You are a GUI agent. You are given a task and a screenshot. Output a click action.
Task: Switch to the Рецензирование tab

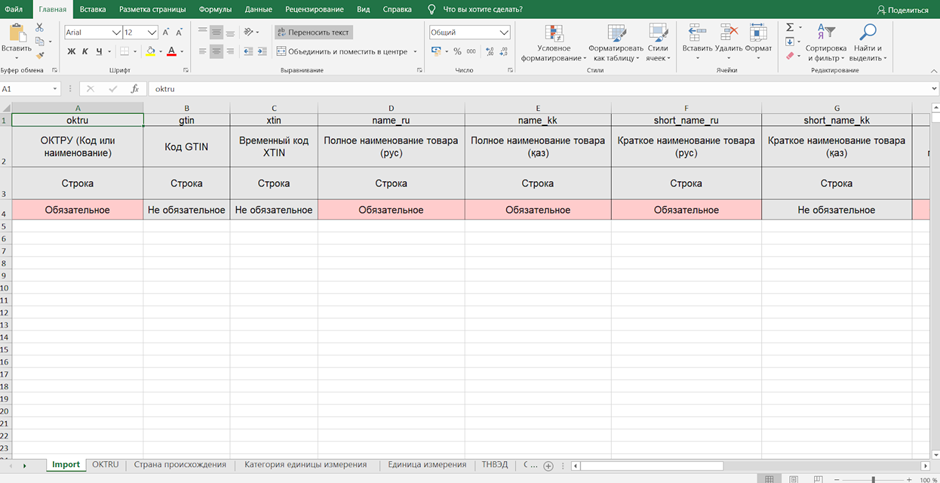[315, 10]
